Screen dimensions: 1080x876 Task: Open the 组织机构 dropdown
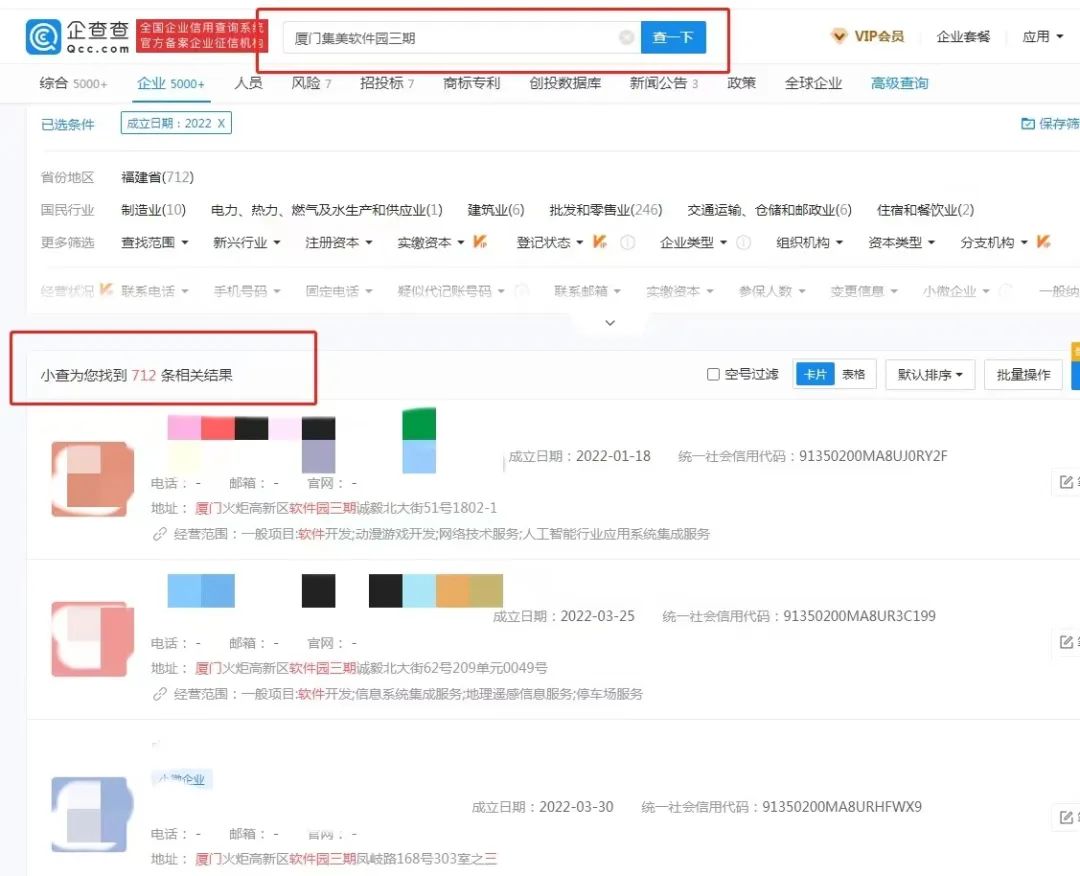[x=810, y=242]
